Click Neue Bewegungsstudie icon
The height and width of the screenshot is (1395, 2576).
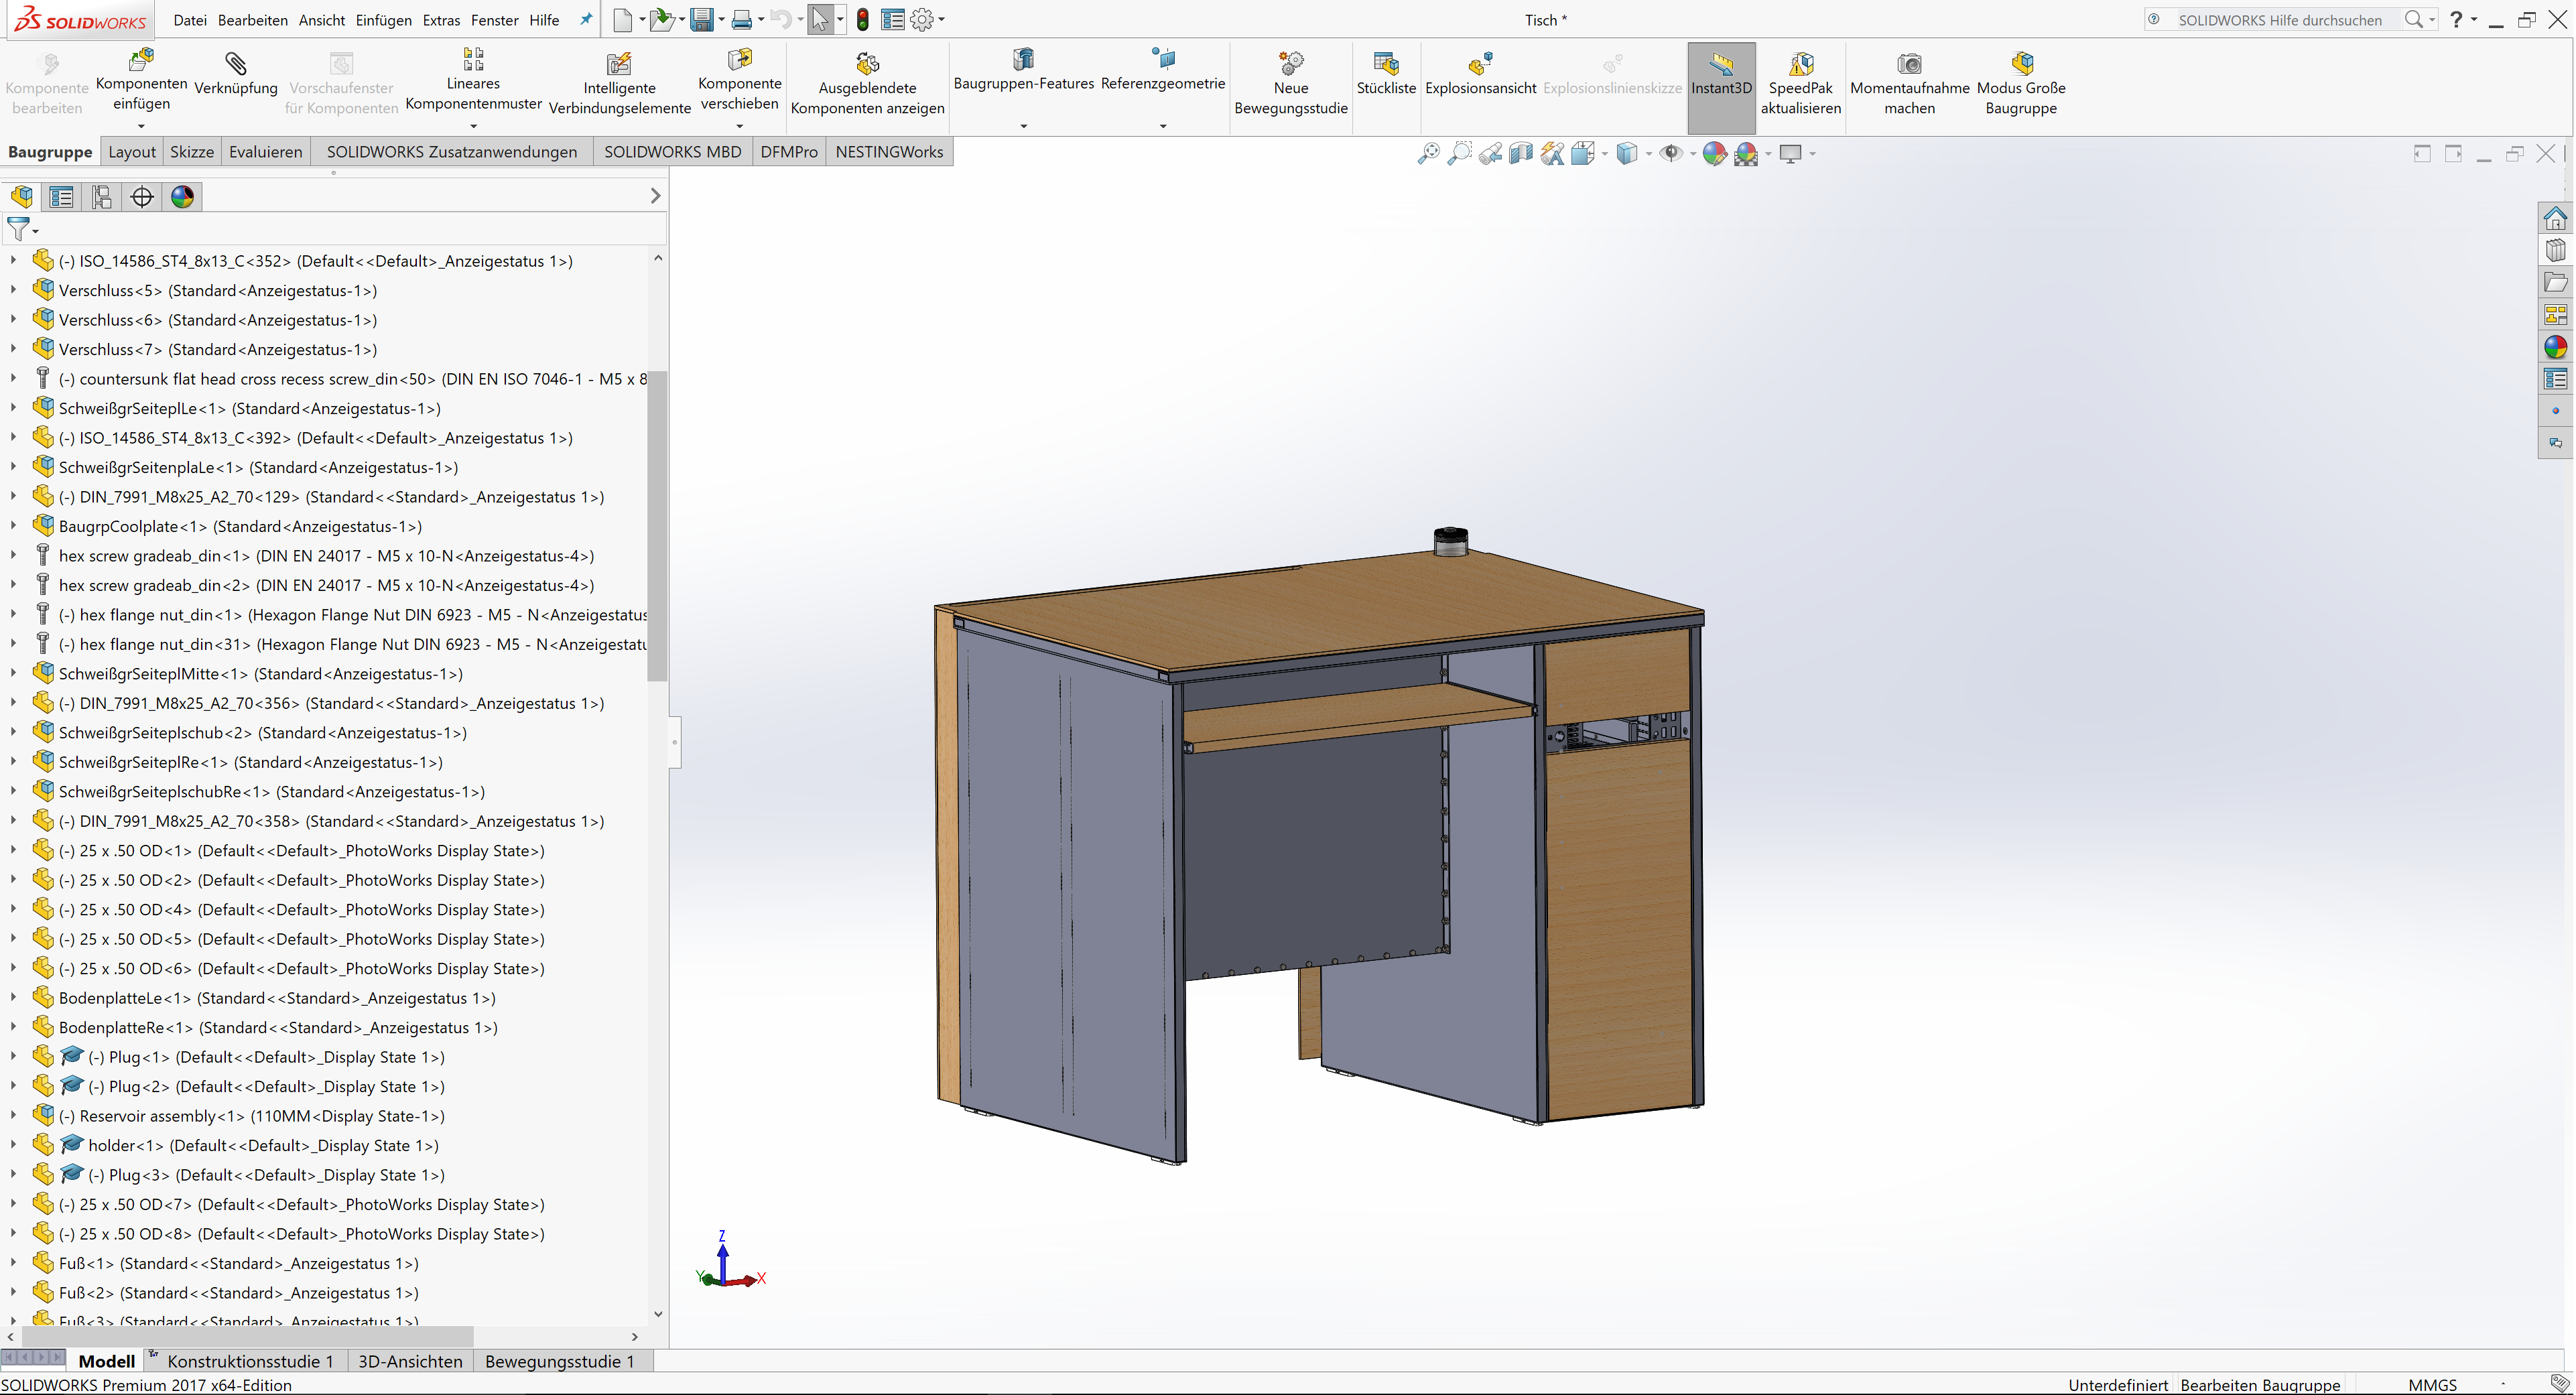(1290, 64)
